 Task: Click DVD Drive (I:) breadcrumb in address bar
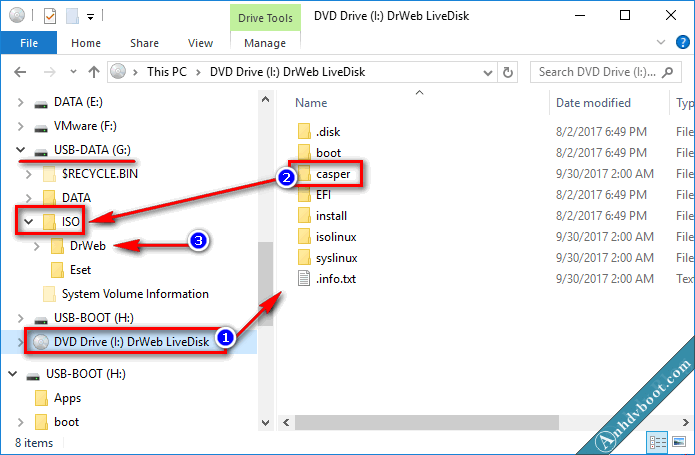pyautogui.click(x=287, y=72)
